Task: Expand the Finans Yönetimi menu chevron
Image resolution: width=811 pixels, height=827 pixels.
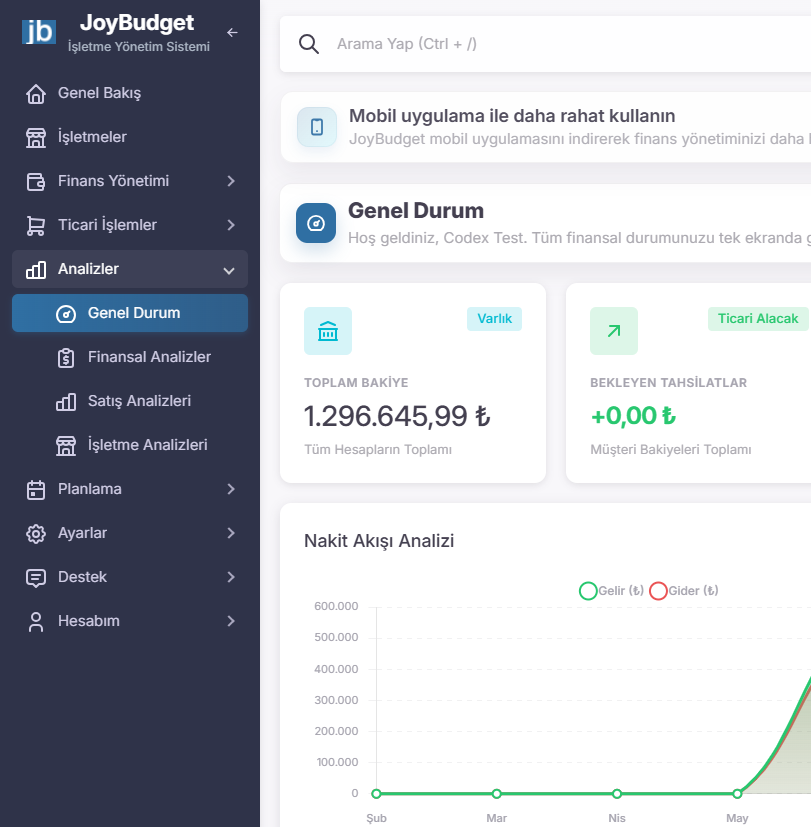Action: point(231,181)
